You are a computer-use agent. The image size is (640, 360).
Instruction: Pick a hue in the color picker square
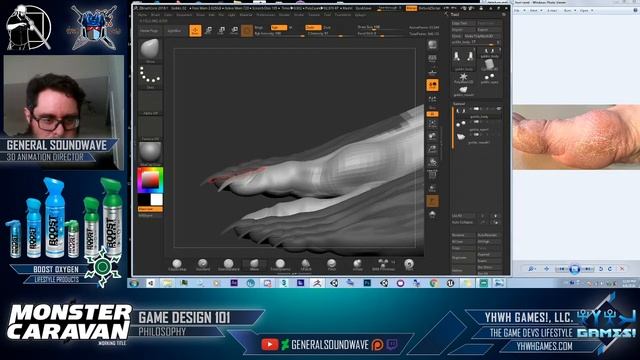(150, 180)
